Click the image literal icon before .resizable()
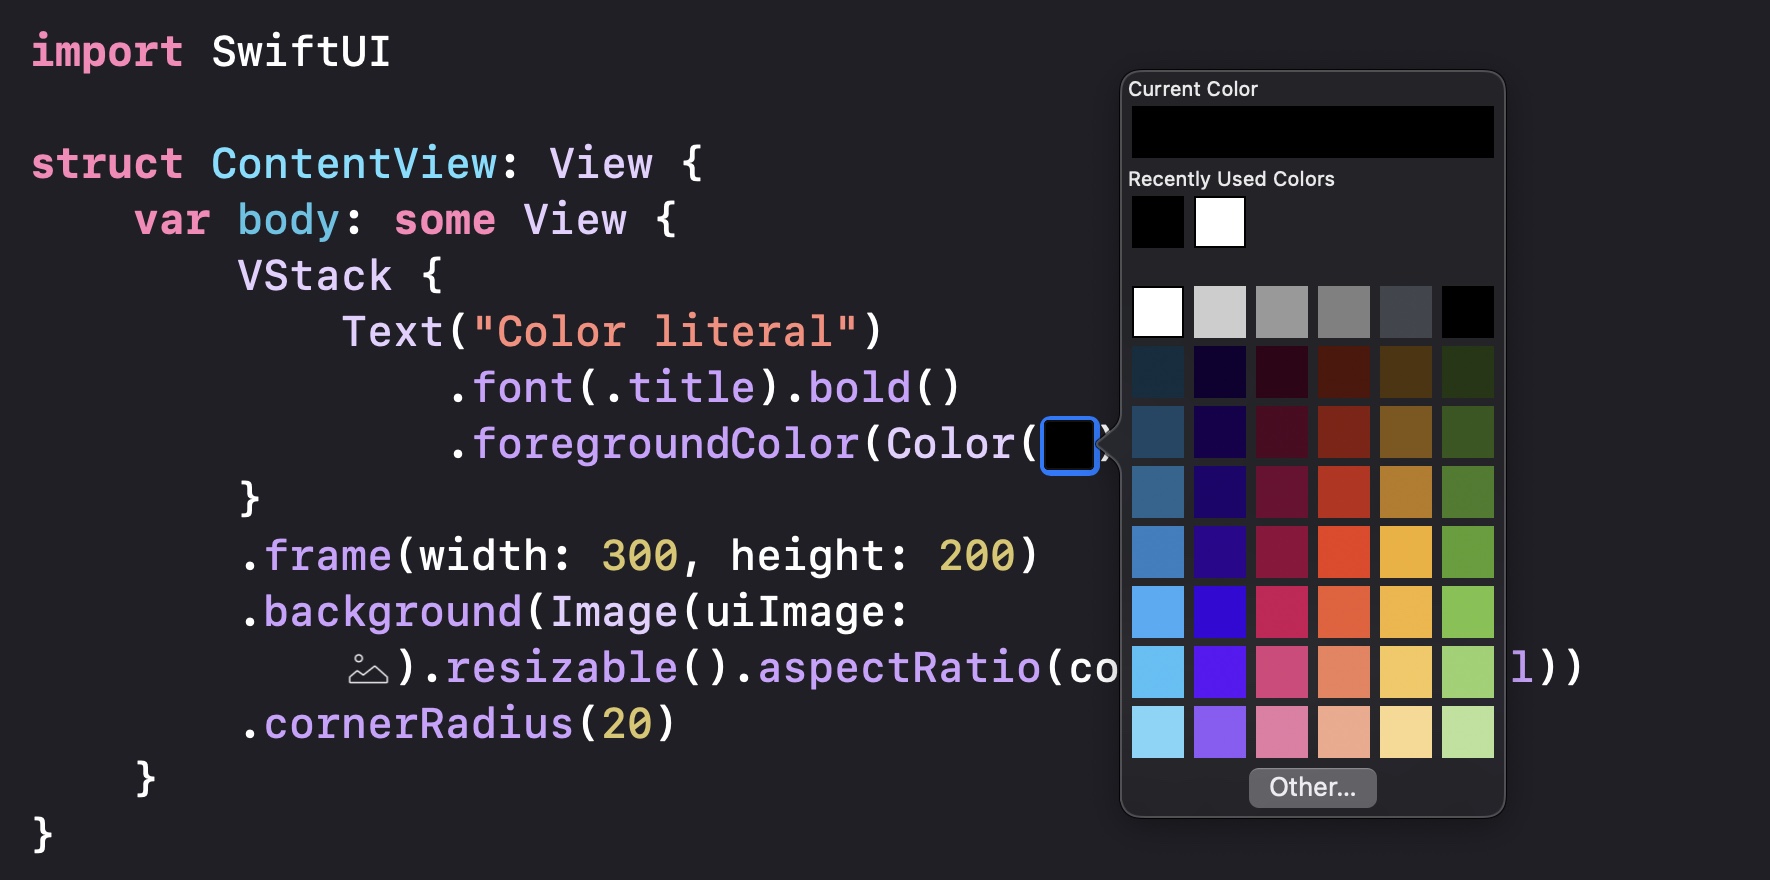Screen dimensions: 1770x880 pos(368,669)
